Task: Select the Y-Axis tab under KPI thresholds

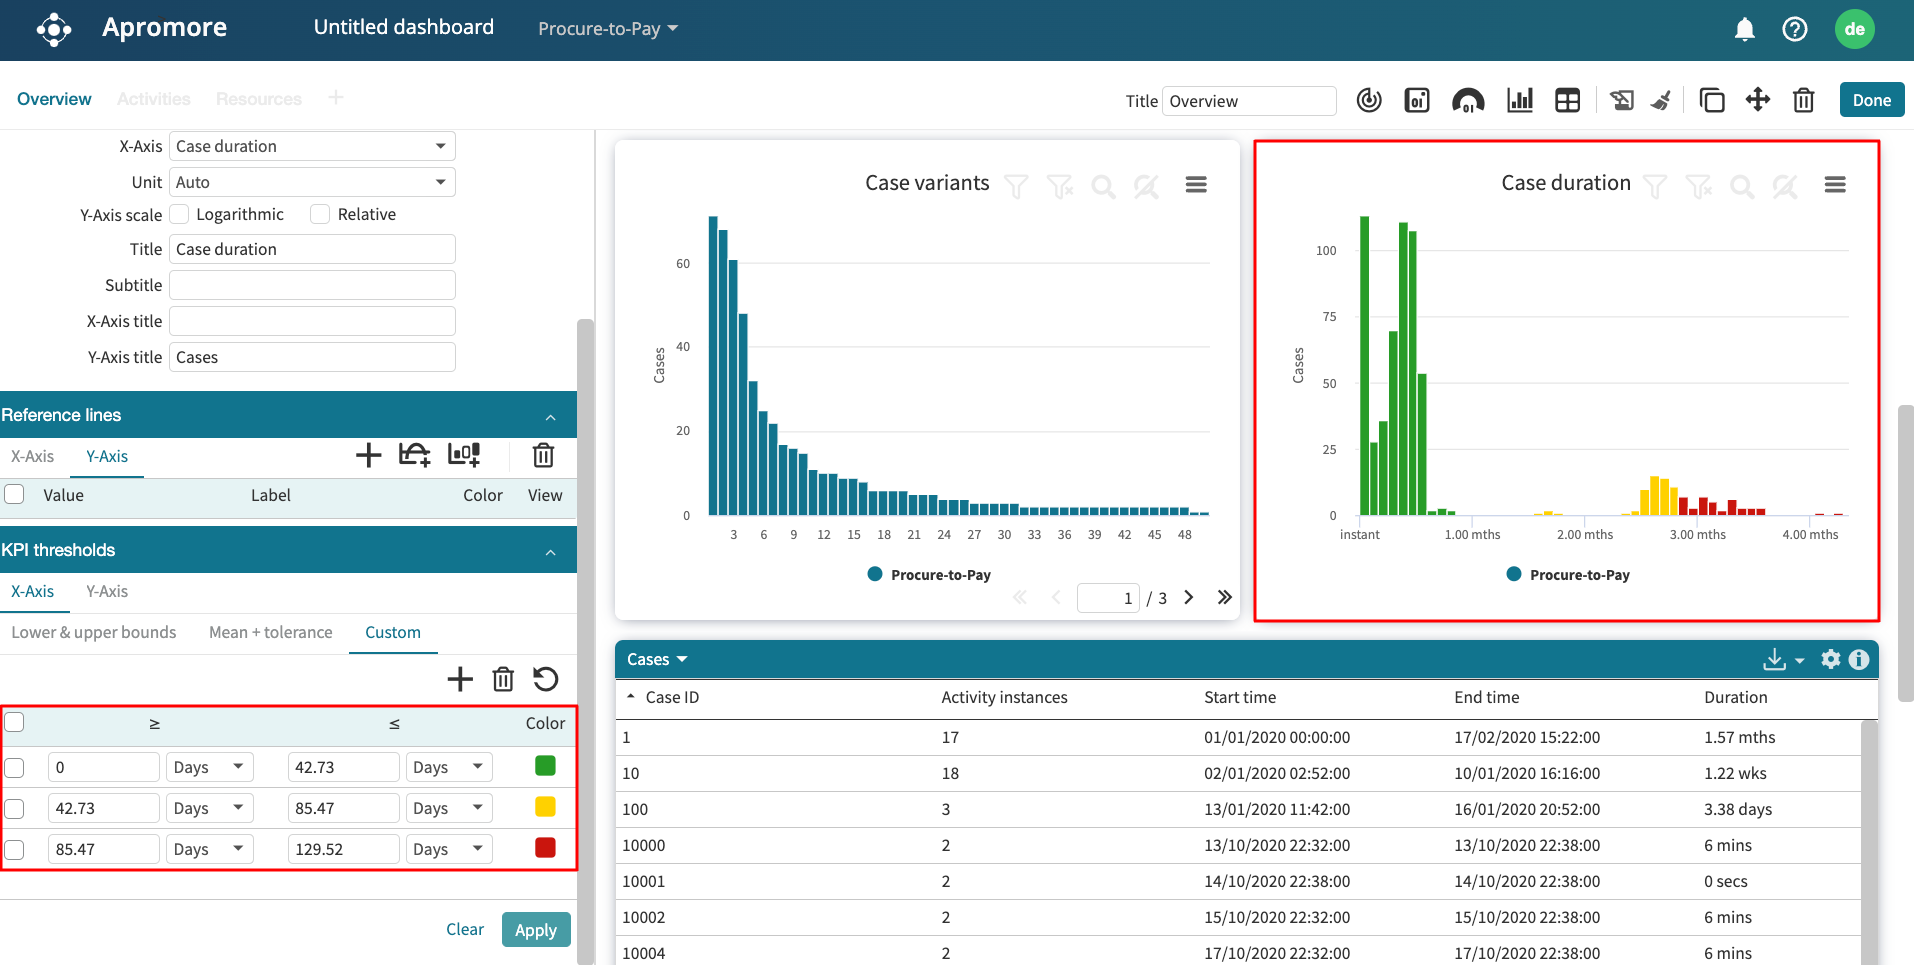Action: [107, 591]
